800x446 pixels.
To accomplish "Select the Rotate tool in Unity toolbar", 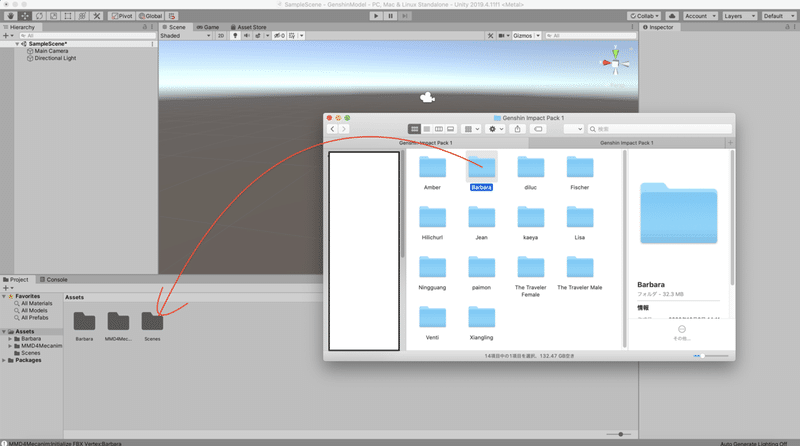I will point(39,16).
